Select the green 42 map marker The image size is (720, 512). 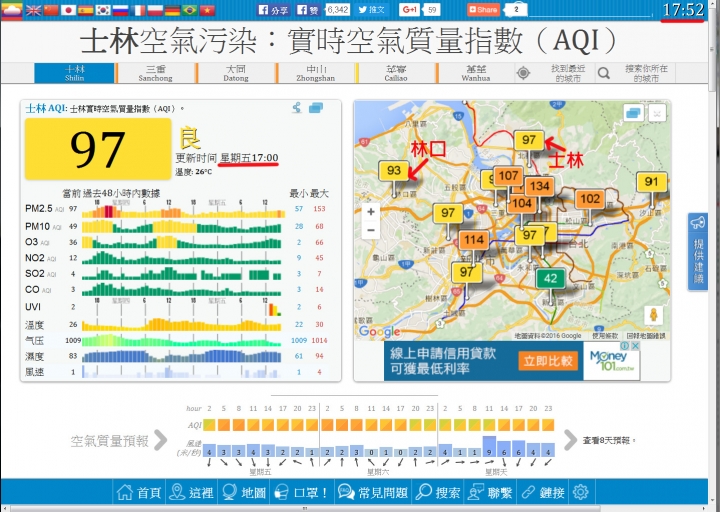pos(550,278)
